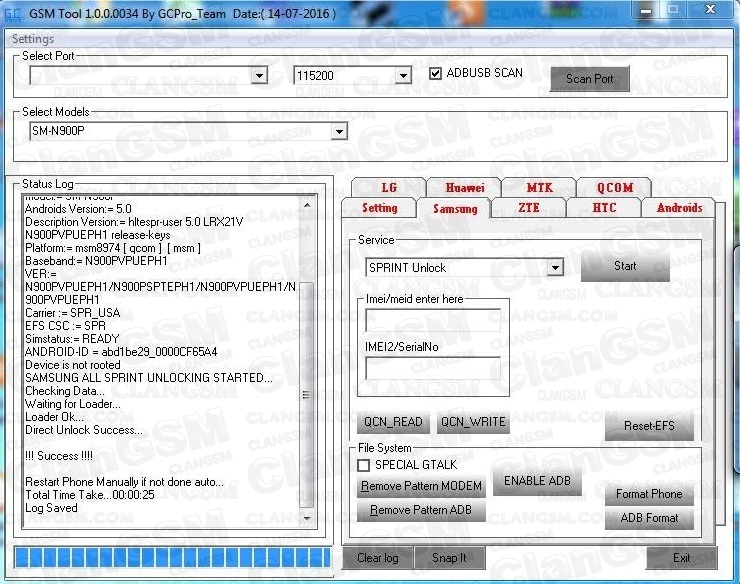The image size is (740, 584).
Task: Click the 'Platform:= msm8974' log line
Action: tap(113, 248)
